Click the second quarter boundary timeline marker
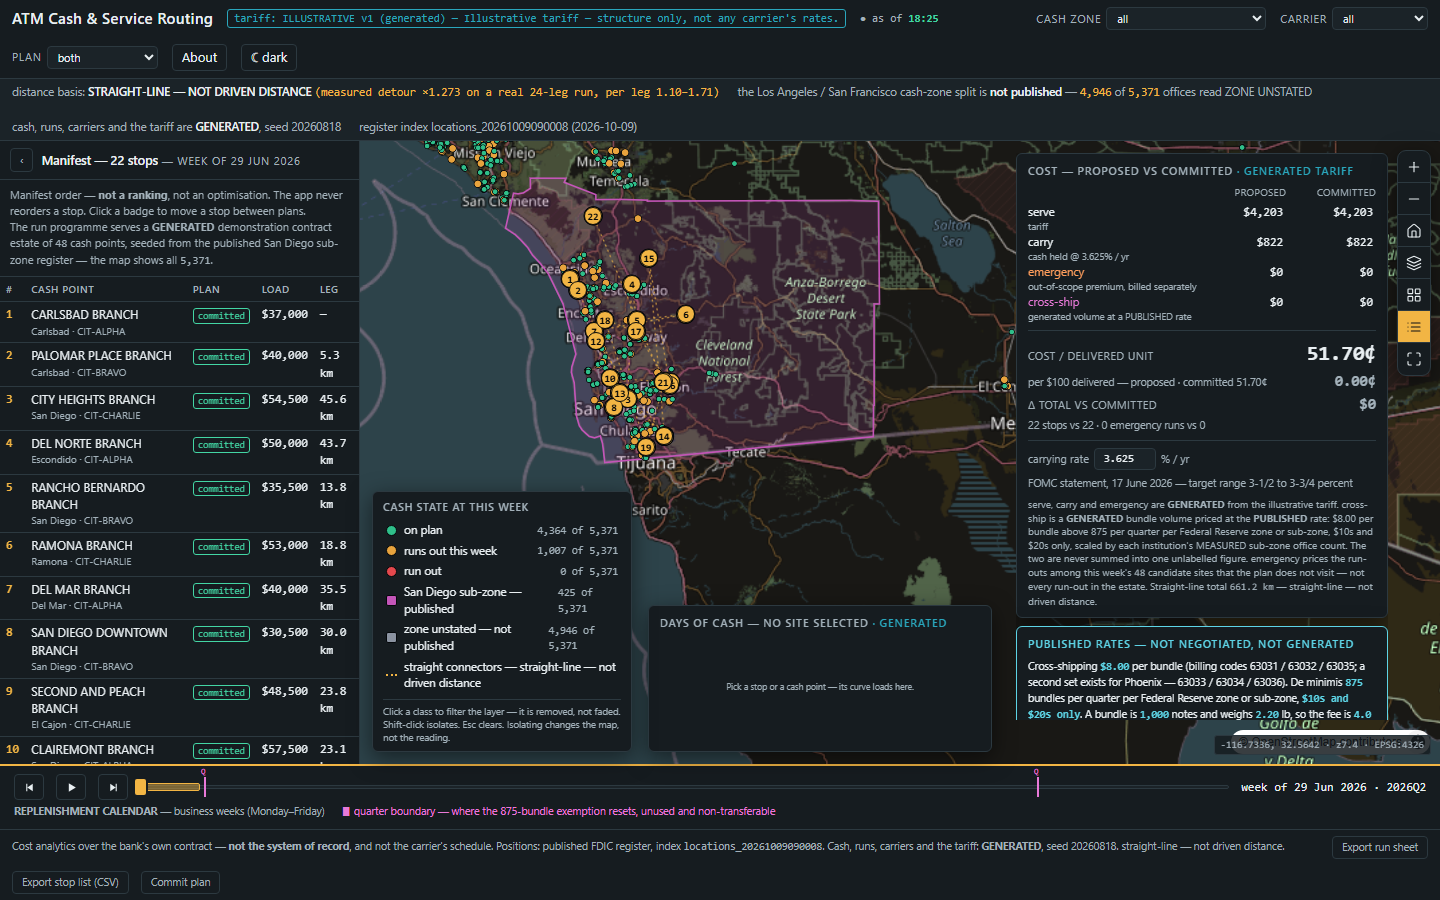 (1037, 783)
